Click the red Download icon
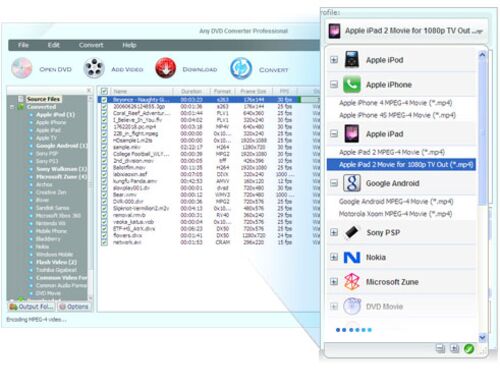Screen dimensions: 500x386 165,68
